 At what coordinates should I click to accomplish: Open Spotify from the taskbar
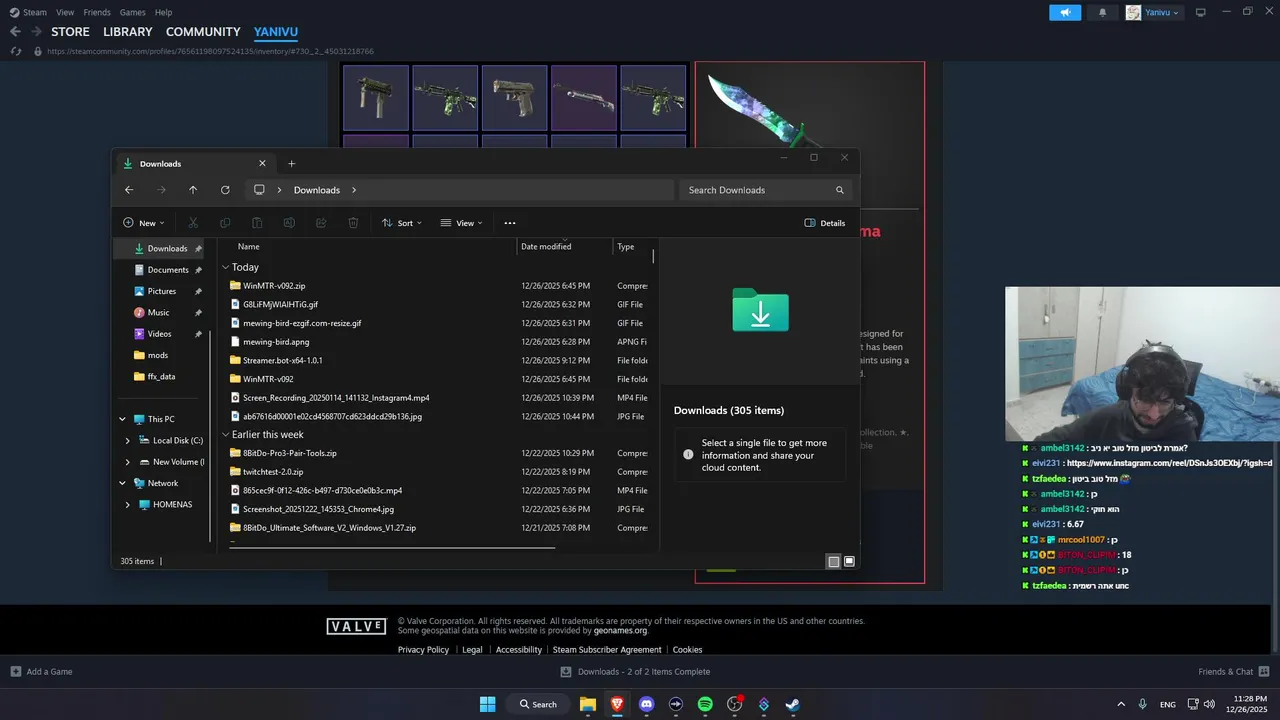705,704
